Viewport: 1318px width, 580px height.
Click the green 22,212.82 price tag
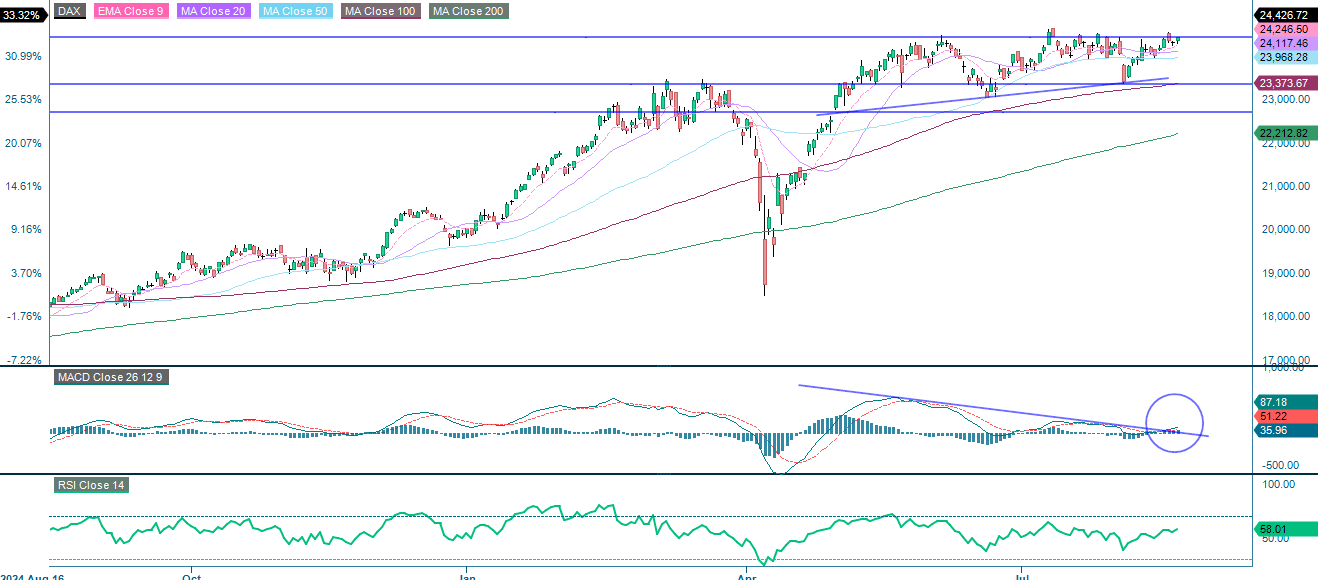(x=1284, y=131)
